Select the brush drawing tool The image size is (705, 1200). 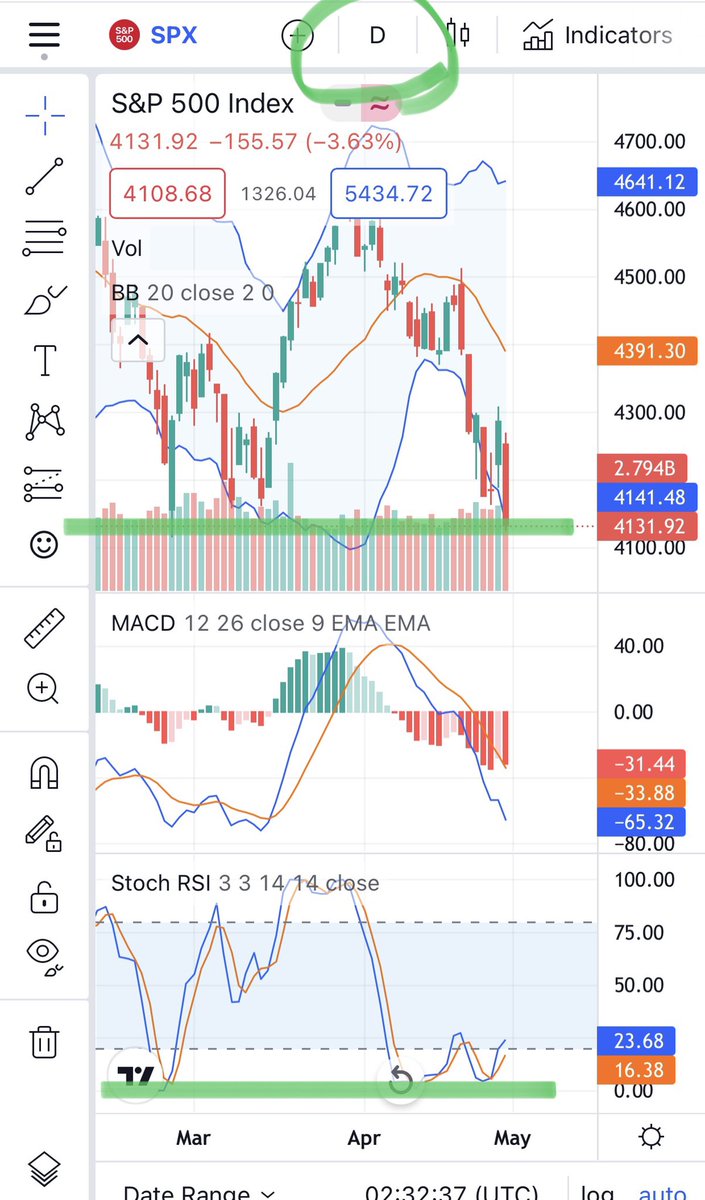(x=44, y=300)
